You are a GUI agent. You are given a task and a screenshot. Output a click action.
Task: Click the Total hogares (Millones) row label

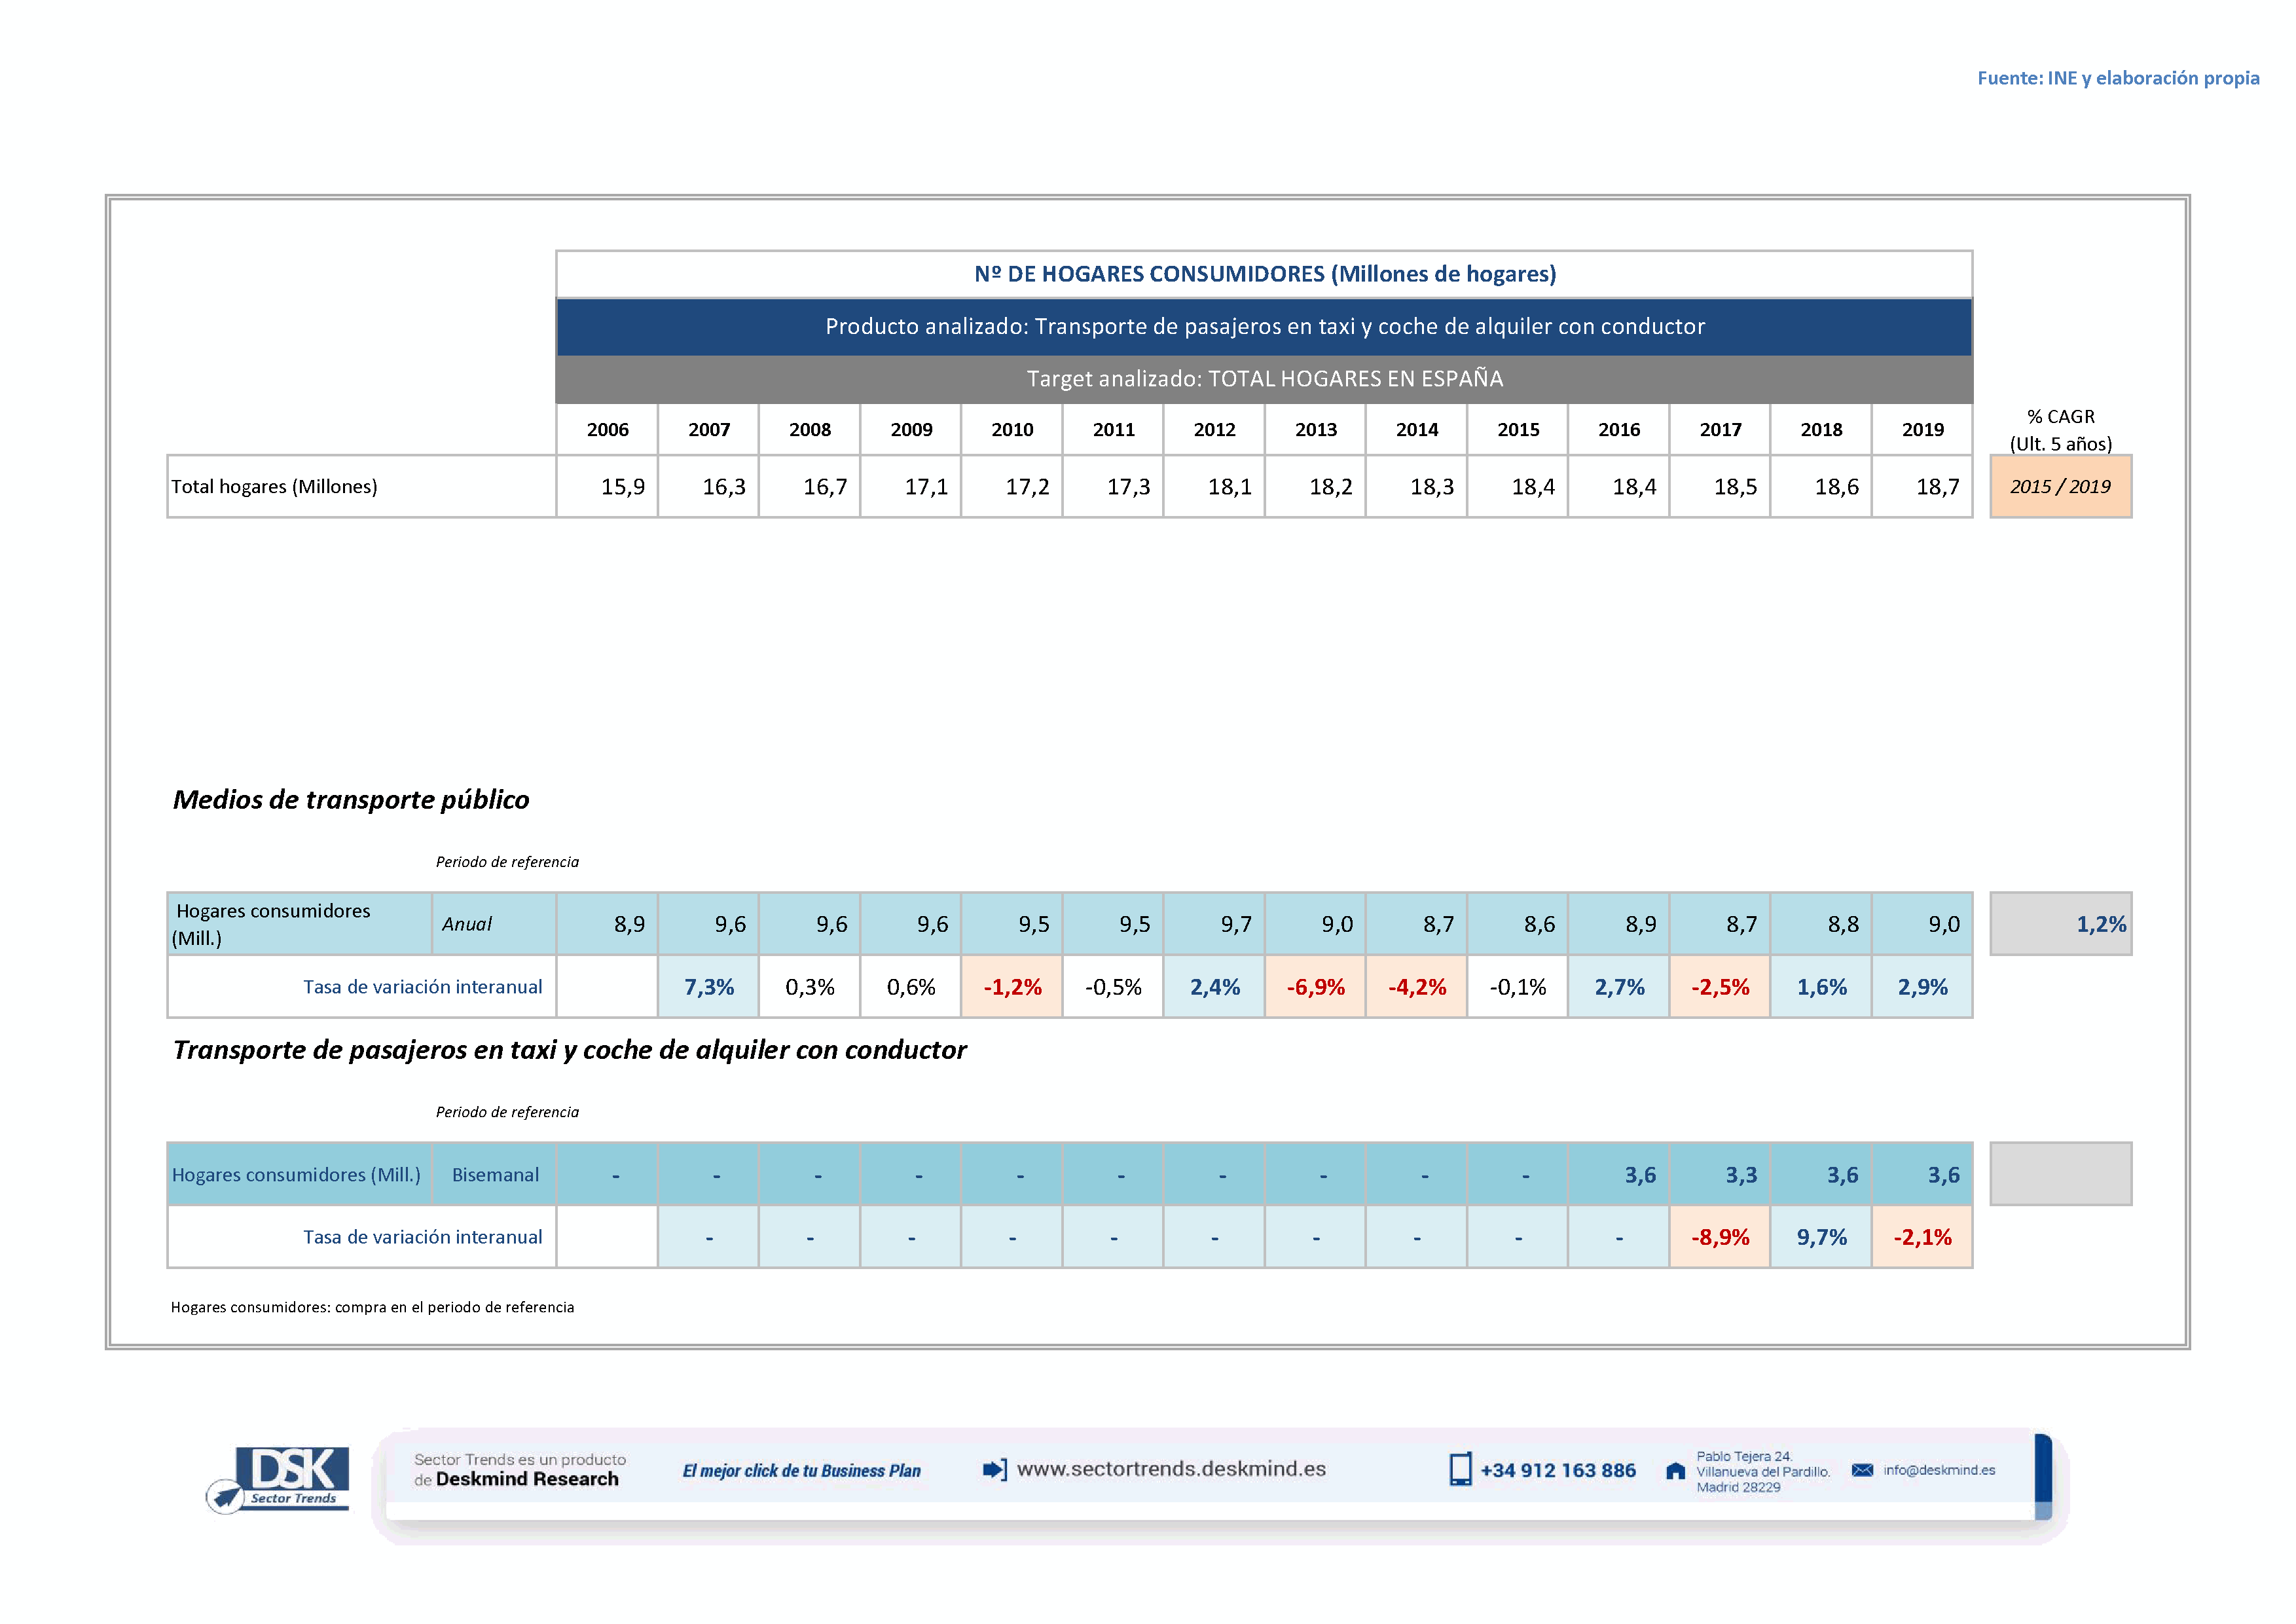pos(274,487)
